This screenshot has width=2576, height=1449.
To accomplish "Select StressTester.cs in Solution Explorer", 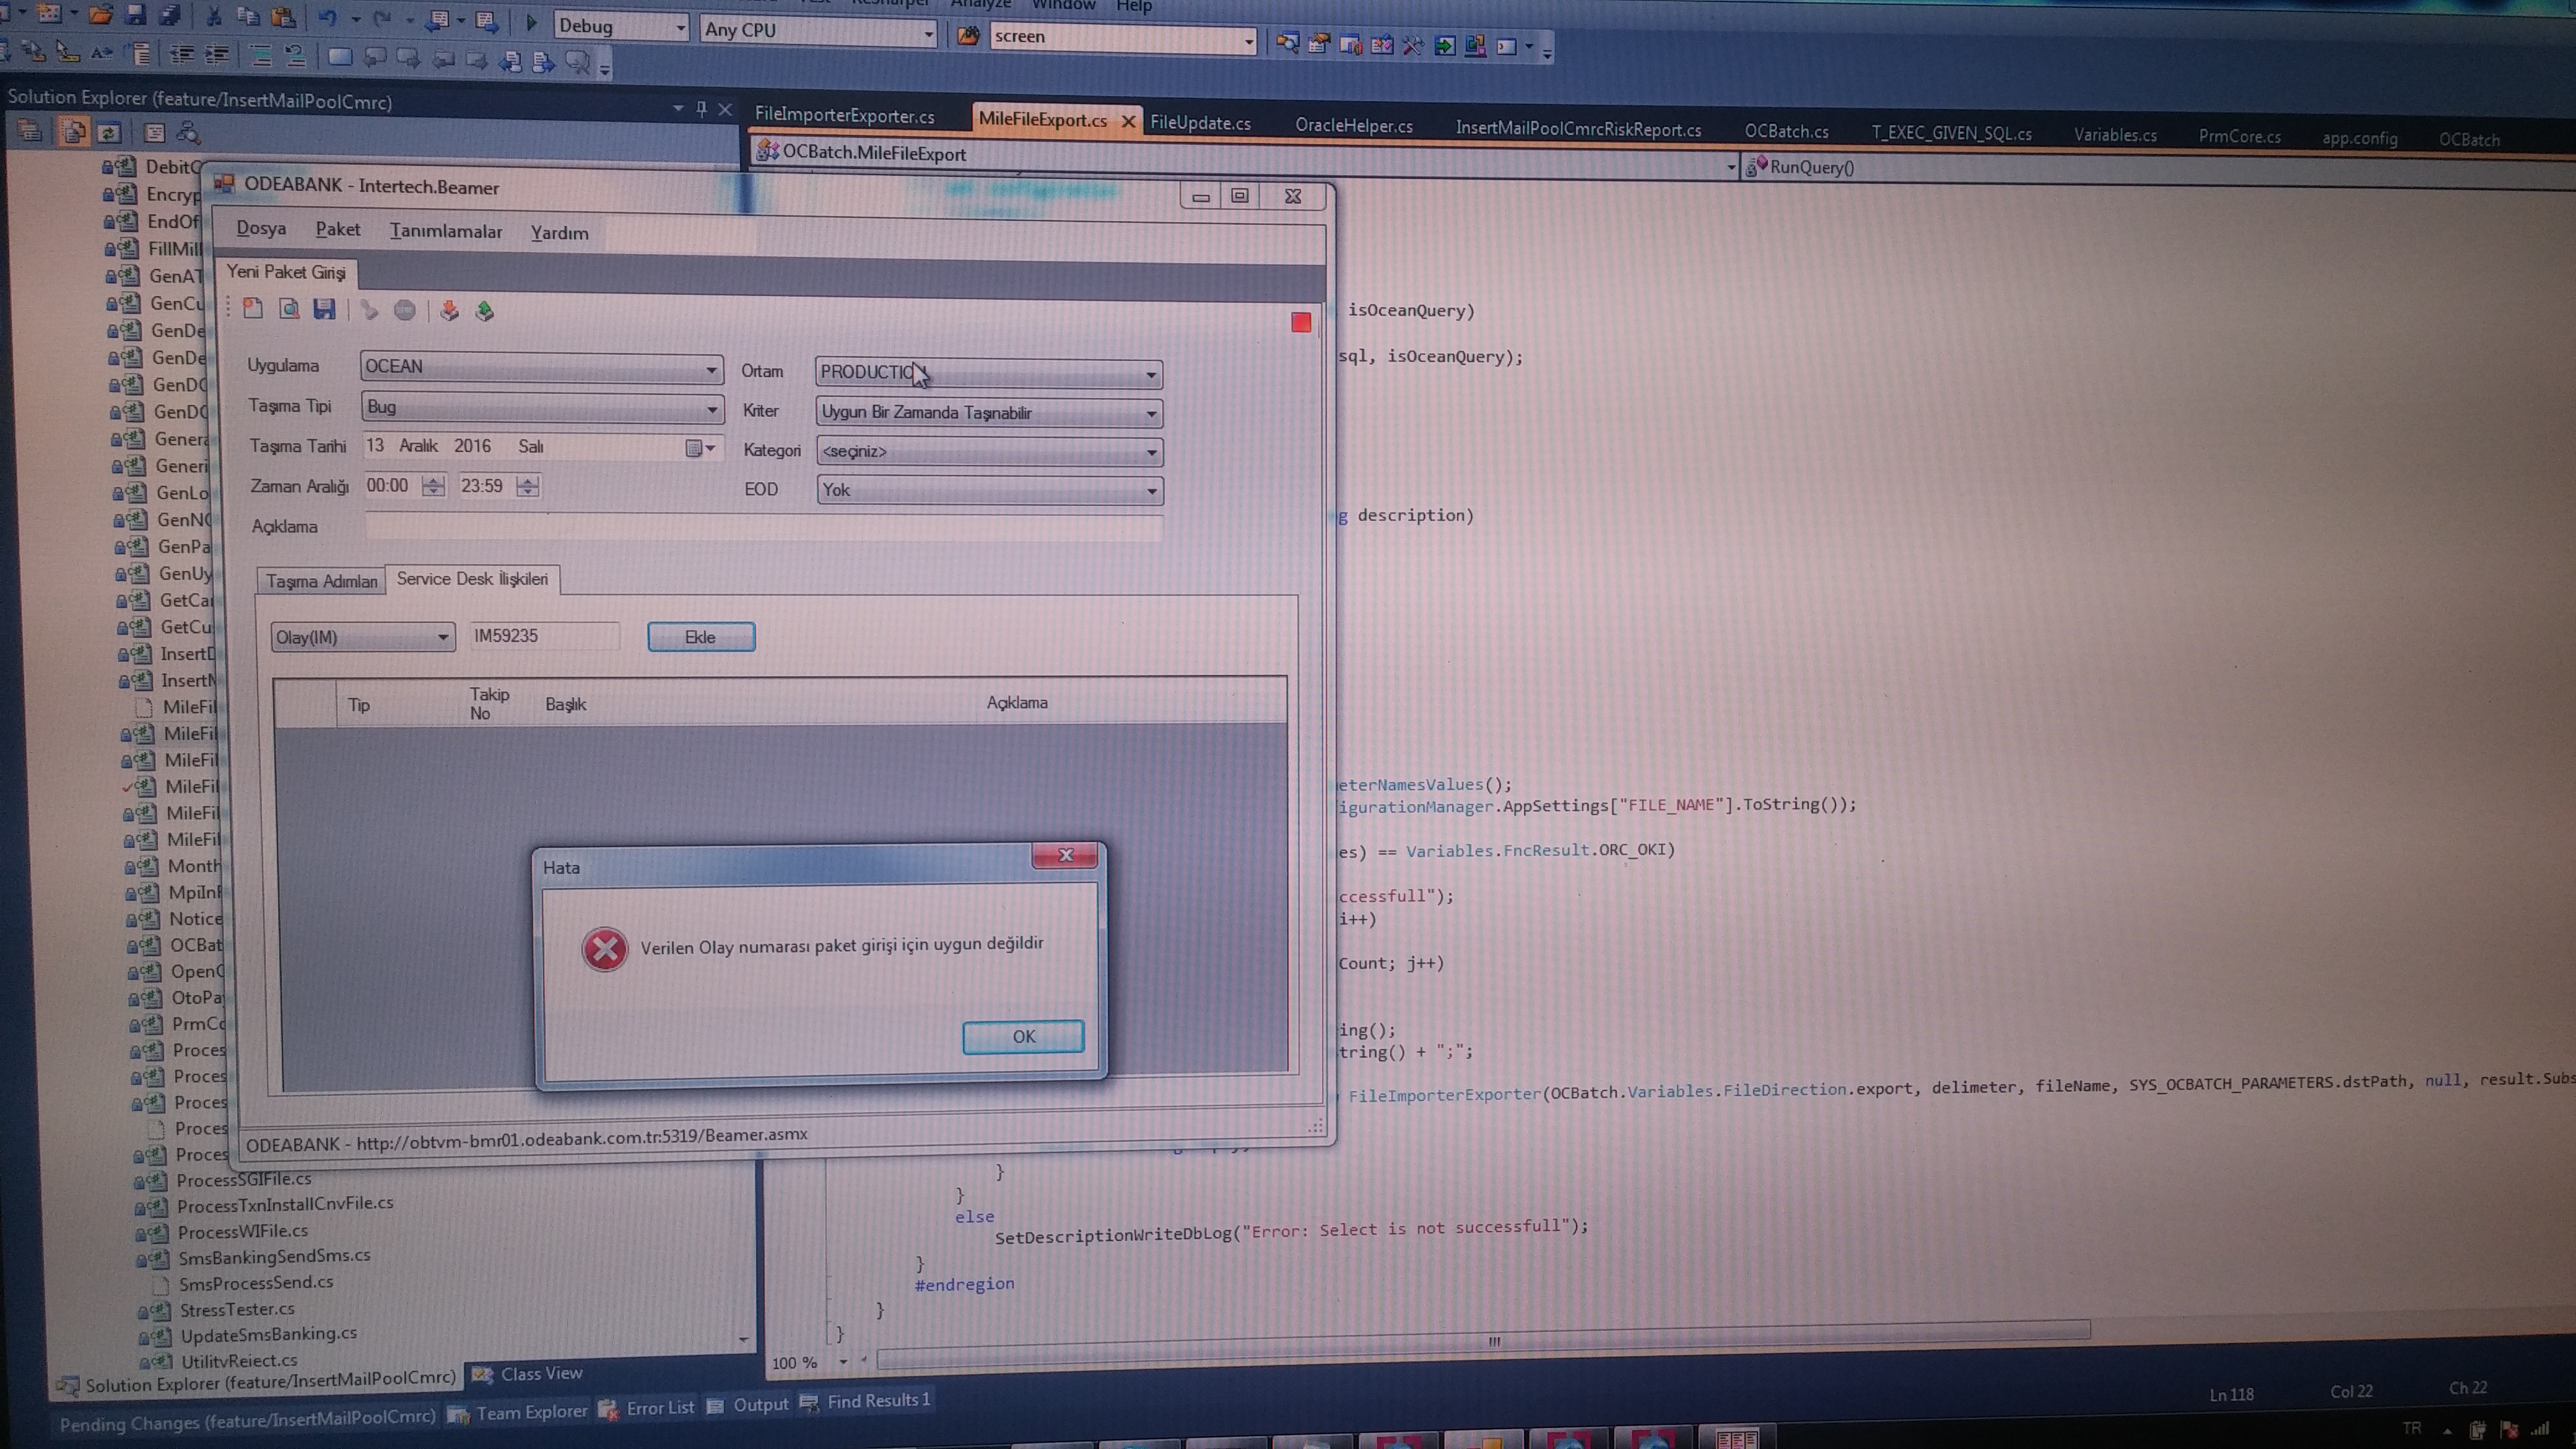I will [x=237, y=1309].
